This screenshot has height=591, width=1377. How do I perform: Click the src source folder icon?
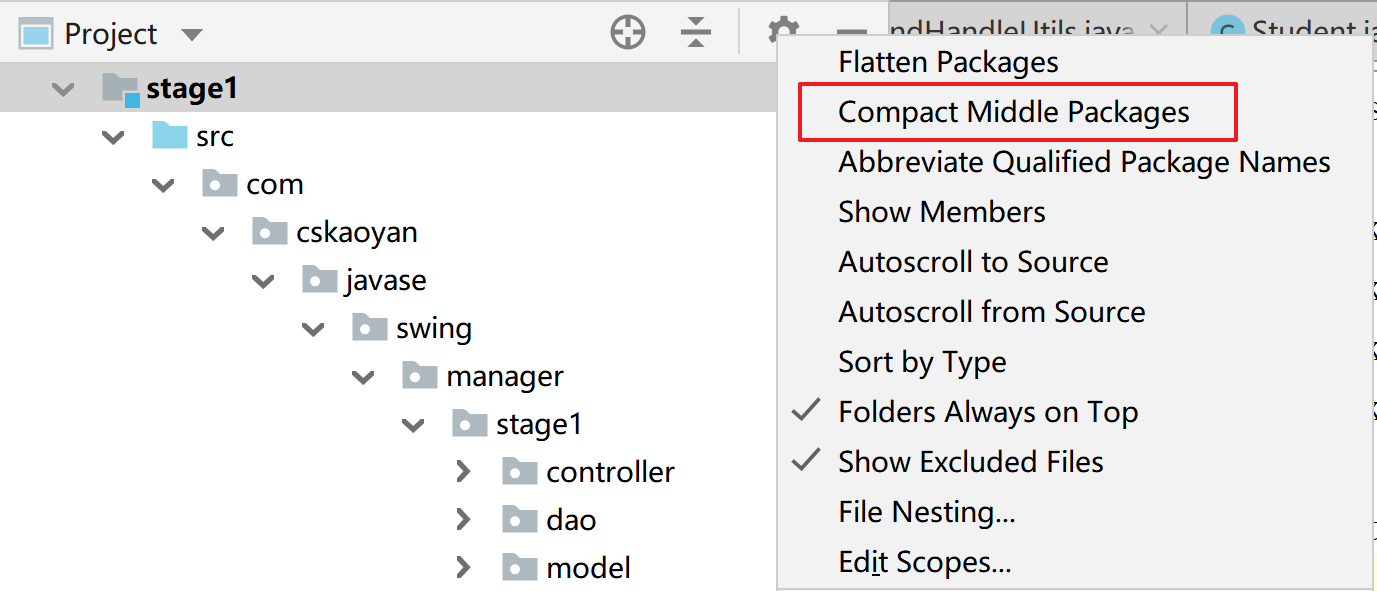click(x=170, y=136)
